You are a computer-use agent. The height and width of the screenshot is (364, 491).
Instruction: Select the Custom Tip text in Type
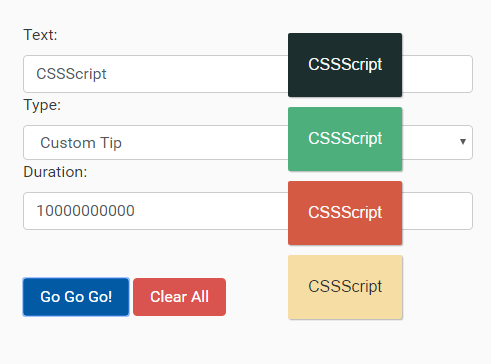click(x=81, y=143)
